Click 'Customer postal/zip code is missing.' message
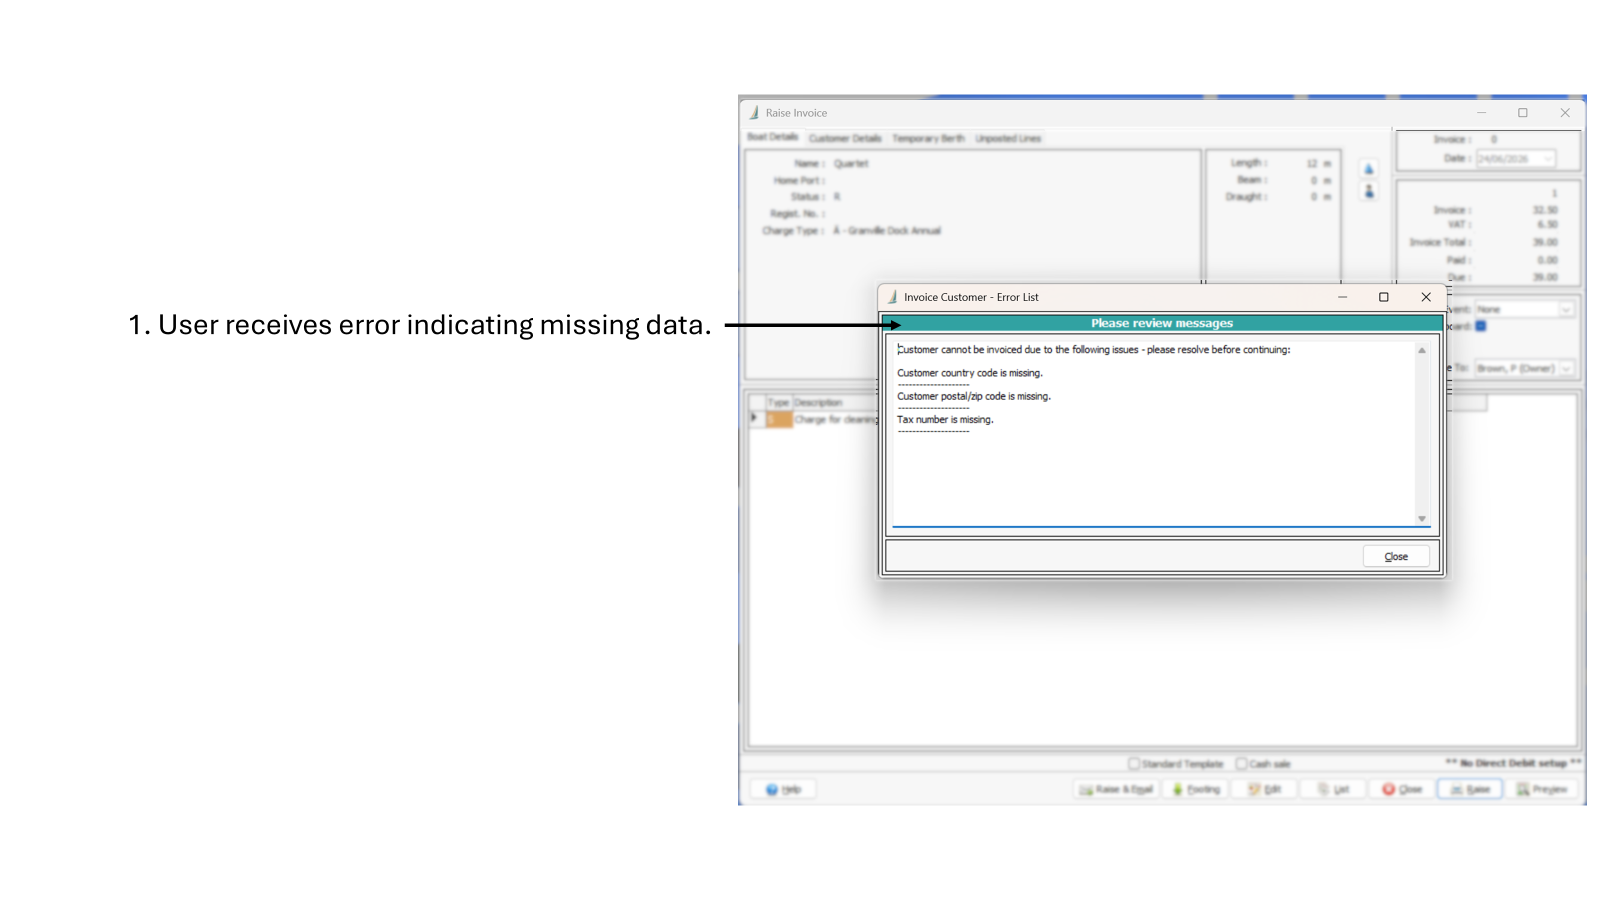 tap(973, 396)
